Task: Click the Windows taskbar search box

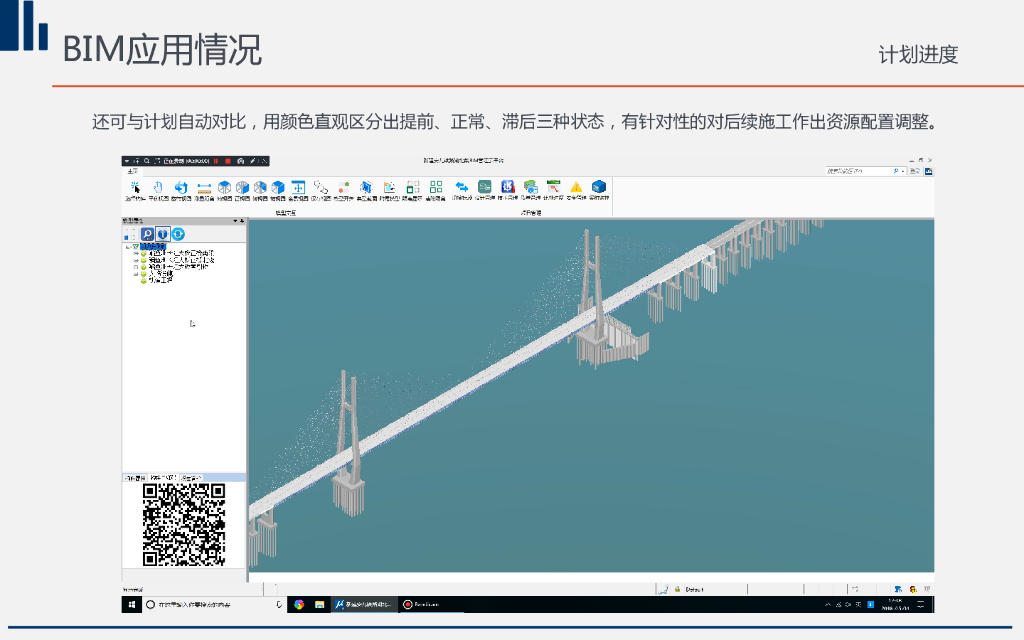Action: pyautogui.click(x=214, y=605)
